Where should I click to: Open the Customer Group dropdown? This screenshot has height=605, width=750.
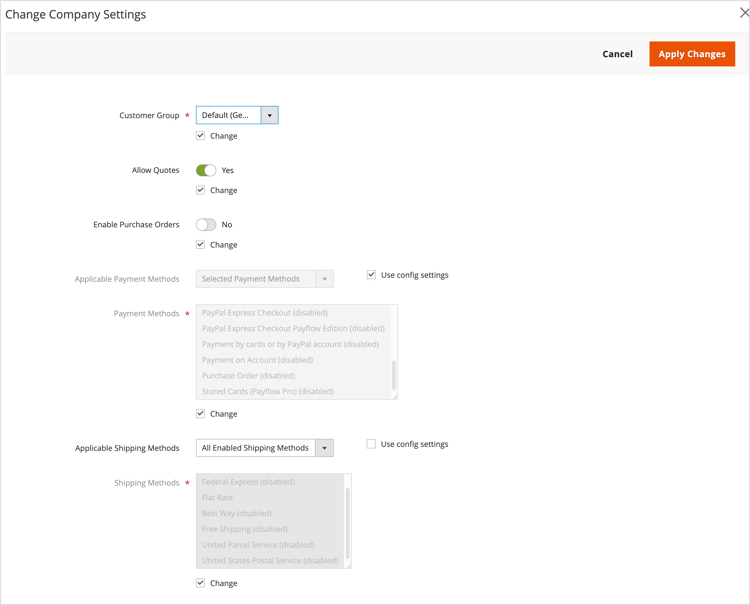pos(237,115)
